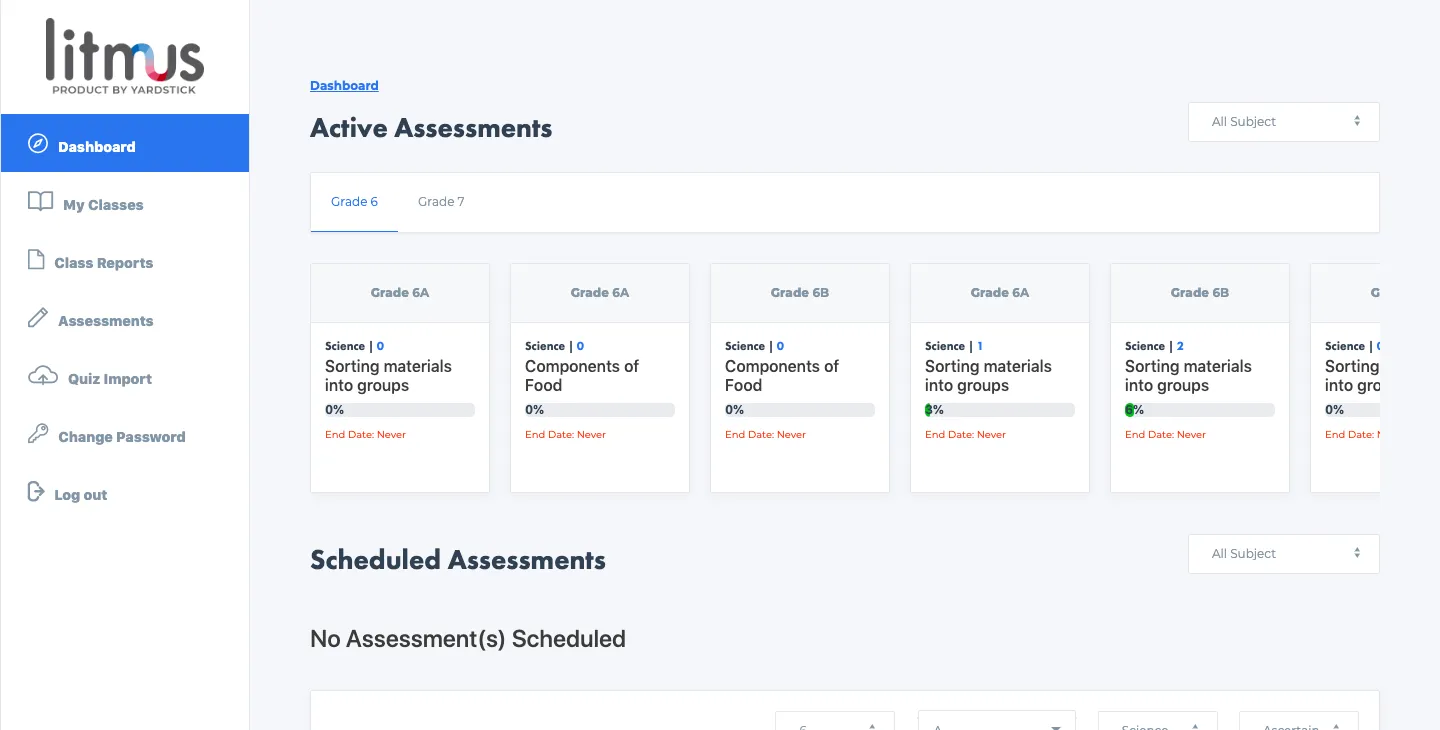
Task: Open the Ascertain dropdown
Action: (1298, 724)
